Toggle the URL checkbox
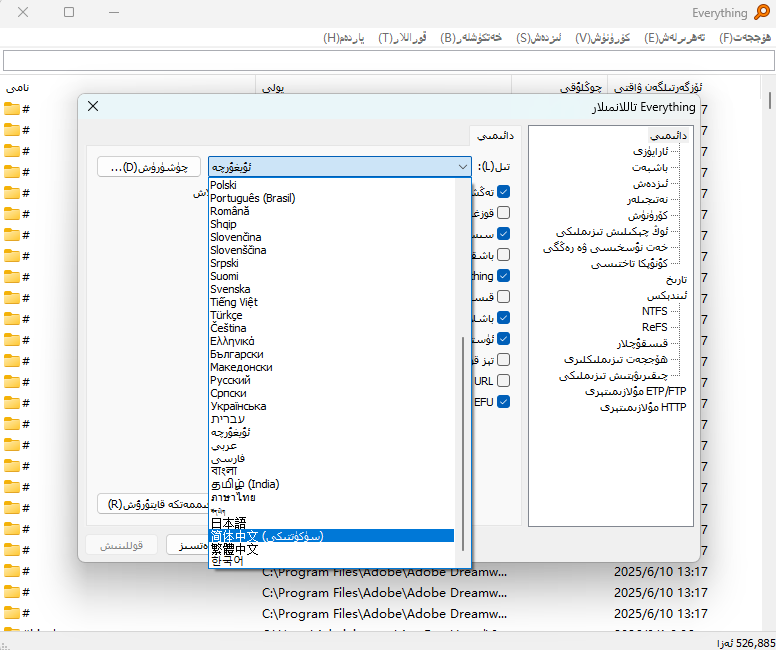The width and height of the screenshot is (776, 650). click(504, 381)
